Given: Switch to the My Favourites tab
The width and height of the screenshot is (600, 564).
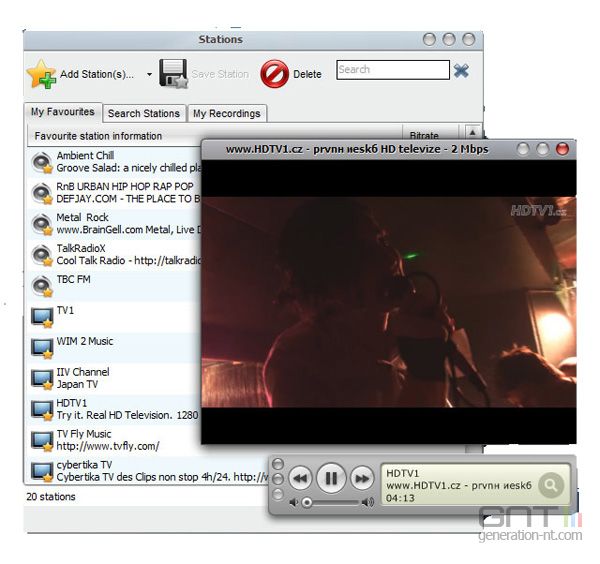Looking at the screenshot, I should pyautogui.click(x=63, y=112).
